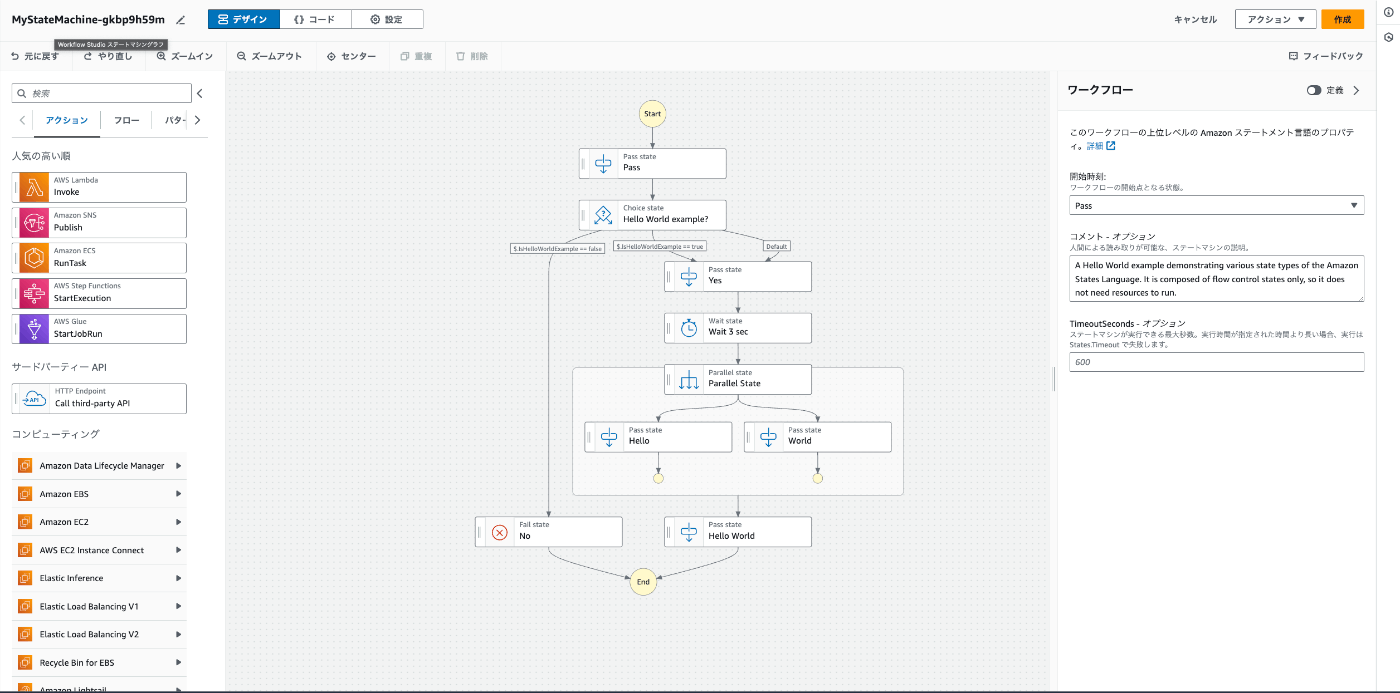Screen dimensions: 1400x693
Task: Select the フロー tab in states browser
Action: [x=127, y=120]
